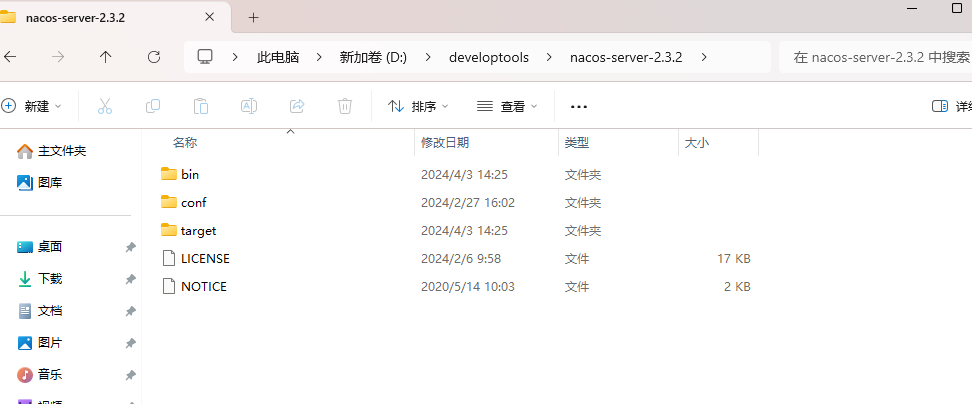
Task: Click the forward navigation arrow
Action: 58,57
